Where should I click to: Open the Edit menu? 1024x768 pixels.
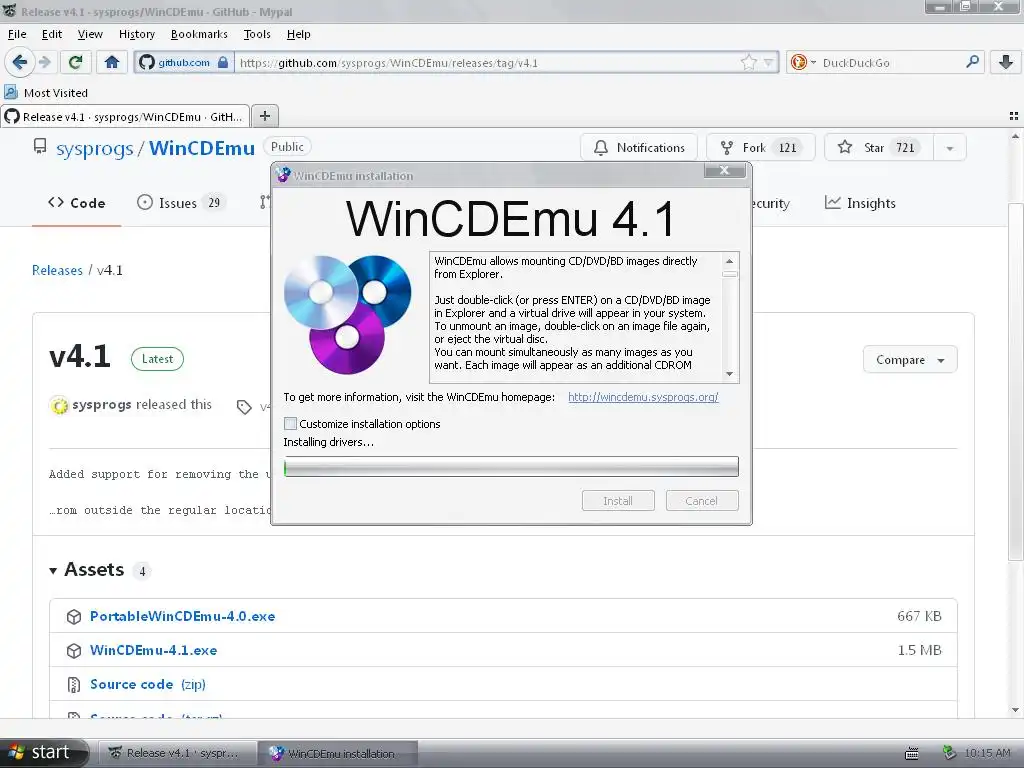[x=52, y=34]
